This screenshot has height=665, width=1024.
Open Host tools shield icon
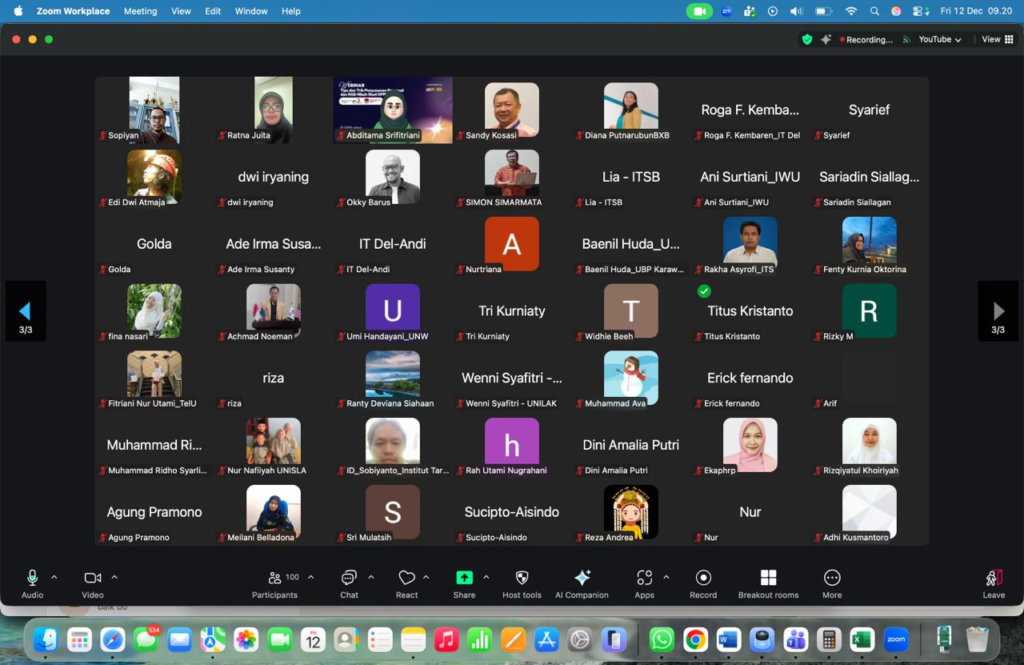[522, 579]
